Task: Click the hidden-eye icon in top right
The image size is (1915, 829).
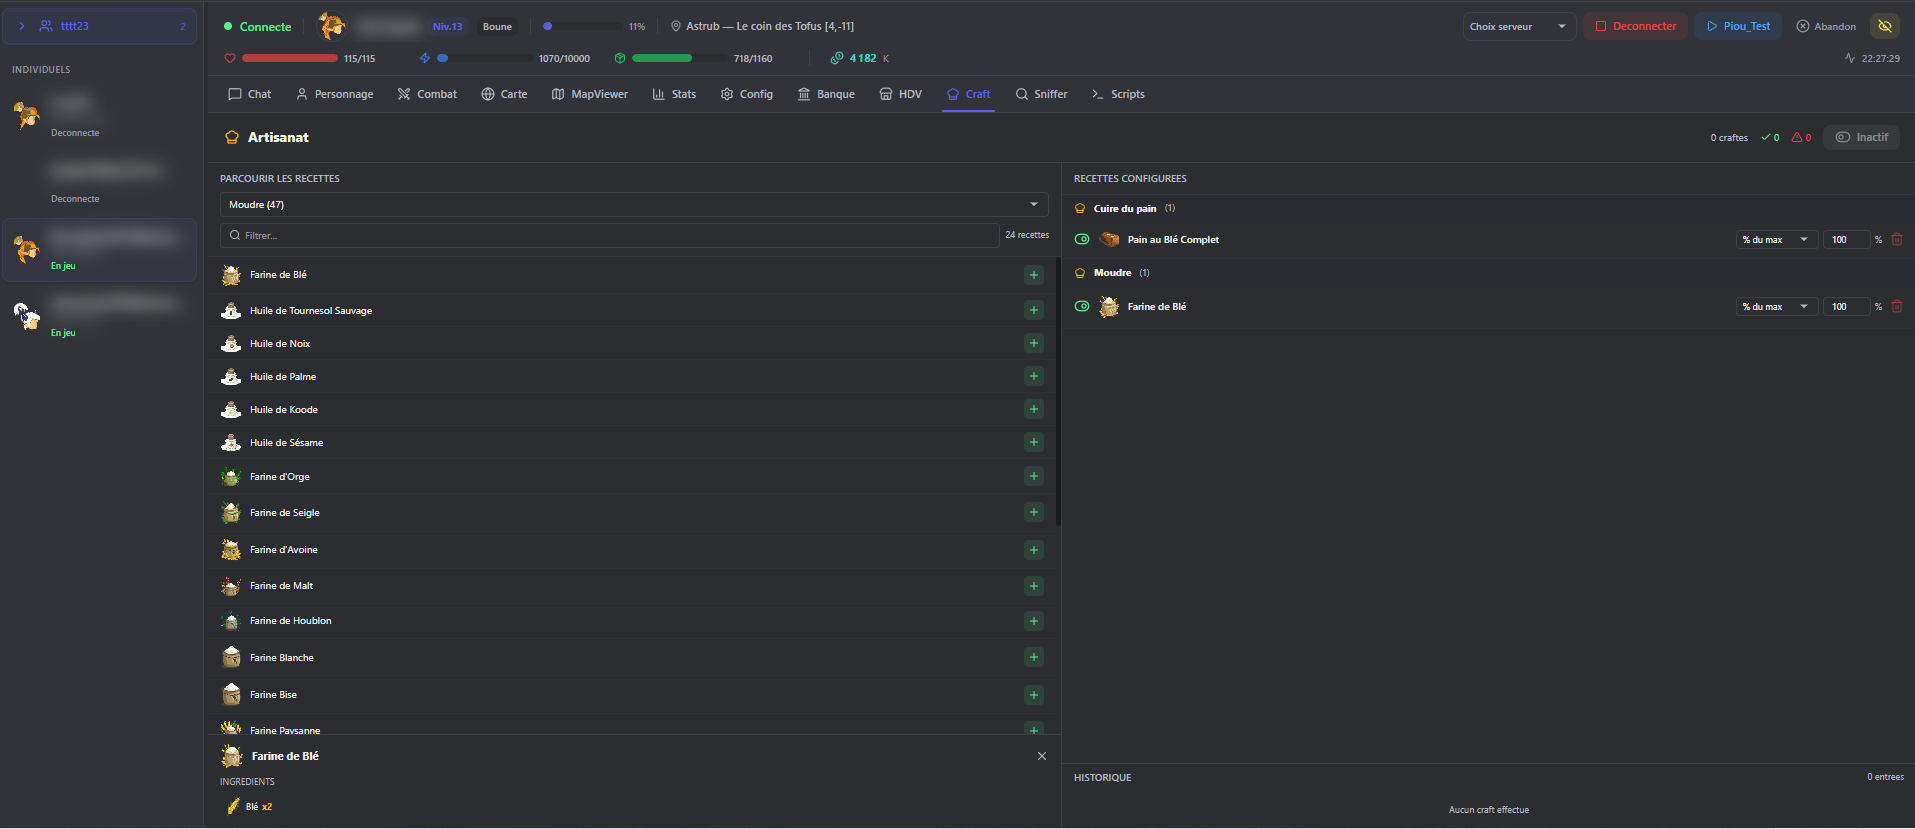Action: click(1885, 26)
